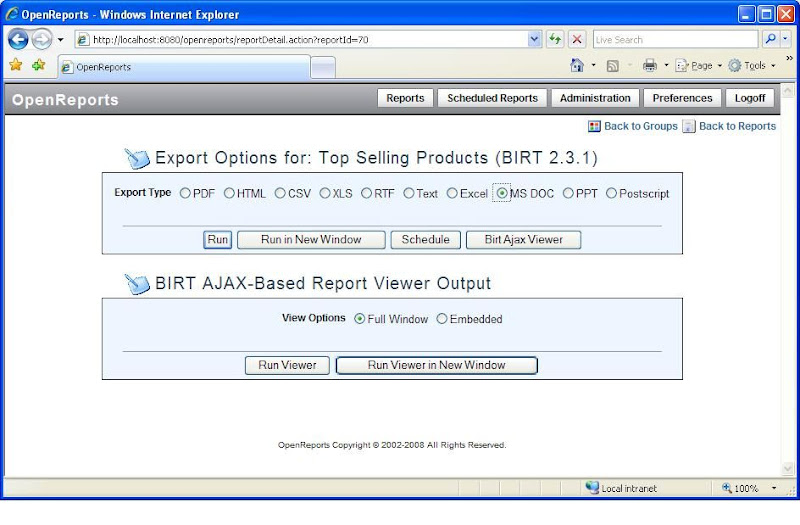Click the Stop loading red X icon

(x=577, y=39)
